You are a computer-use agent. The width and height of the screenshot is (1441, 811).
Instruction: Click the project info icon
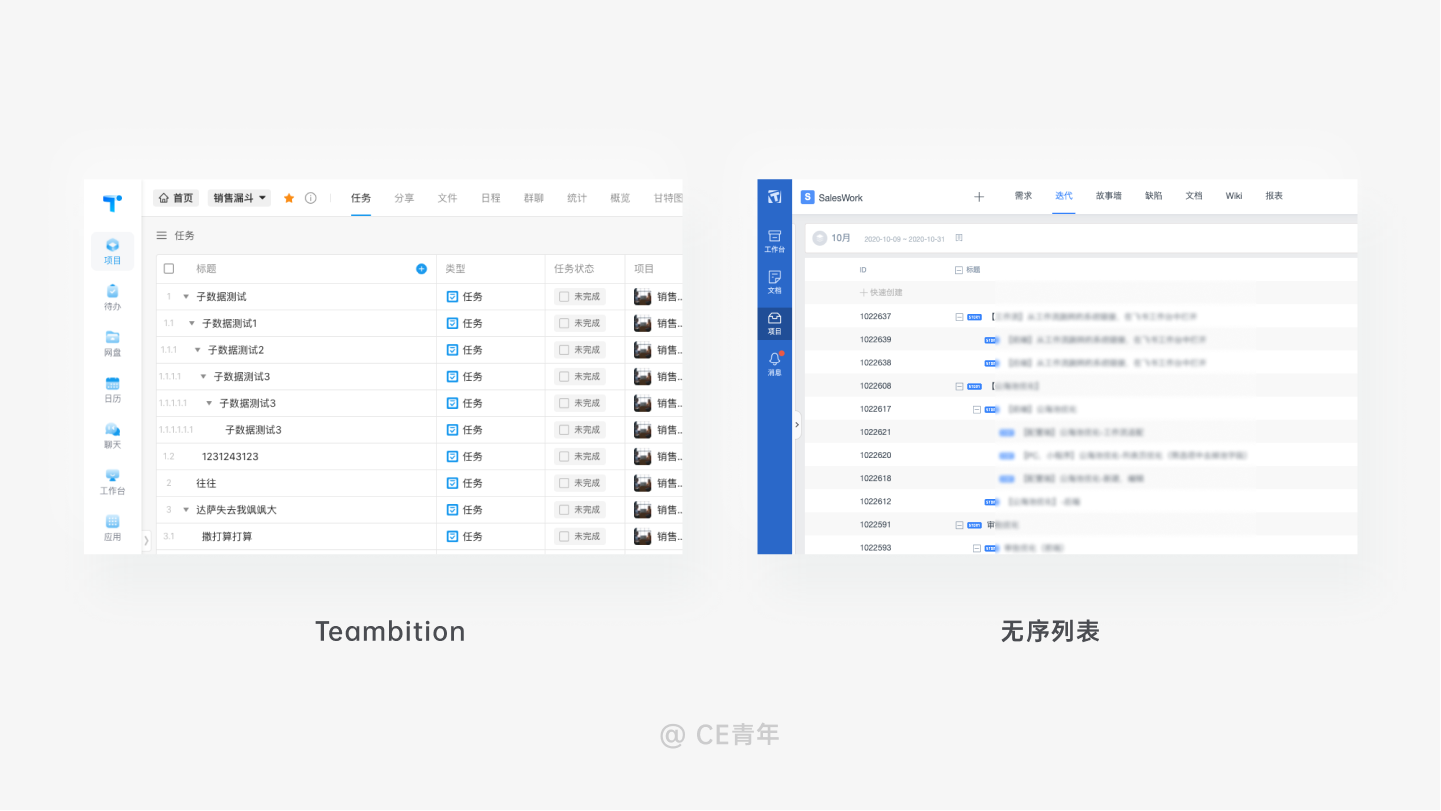click(x=310, y=198)
